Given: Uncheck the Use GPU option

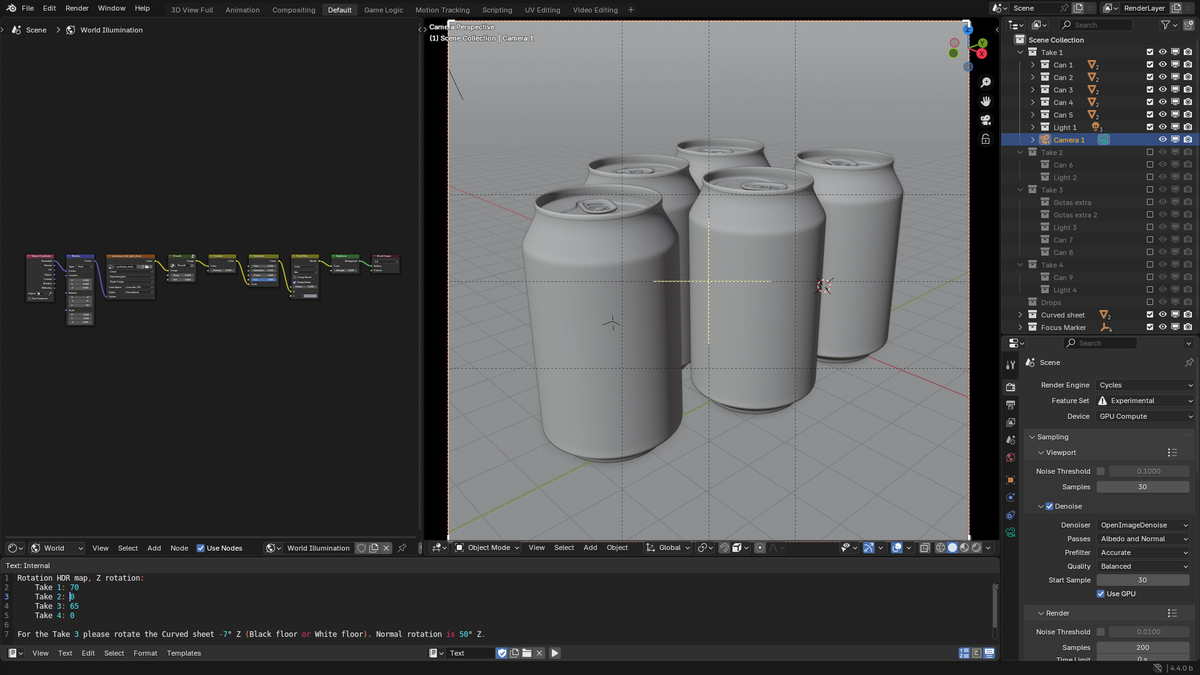Looking at the screenshot, I should tap(1101, 594).
